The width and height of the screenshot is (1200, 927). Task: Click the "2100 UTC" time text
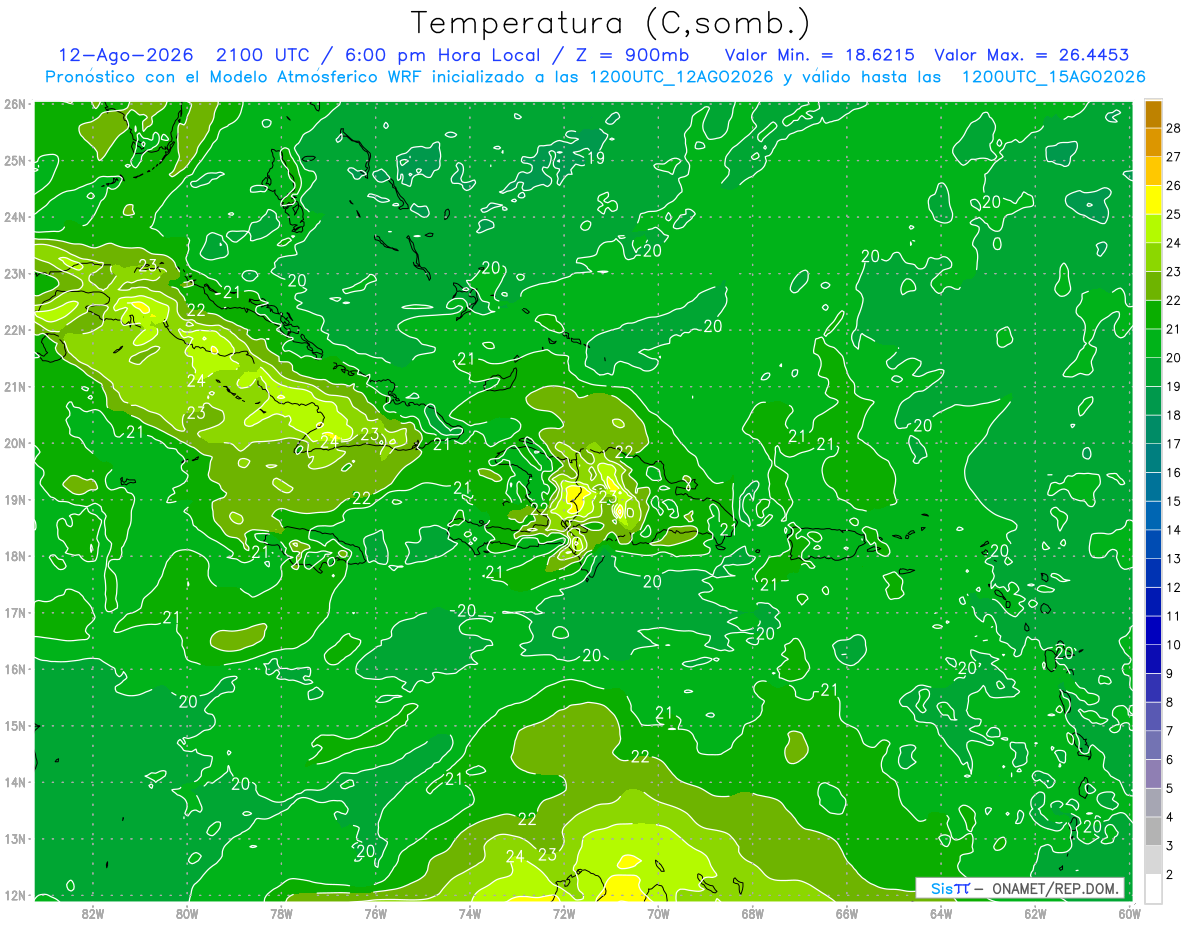(x=263, y=55)
